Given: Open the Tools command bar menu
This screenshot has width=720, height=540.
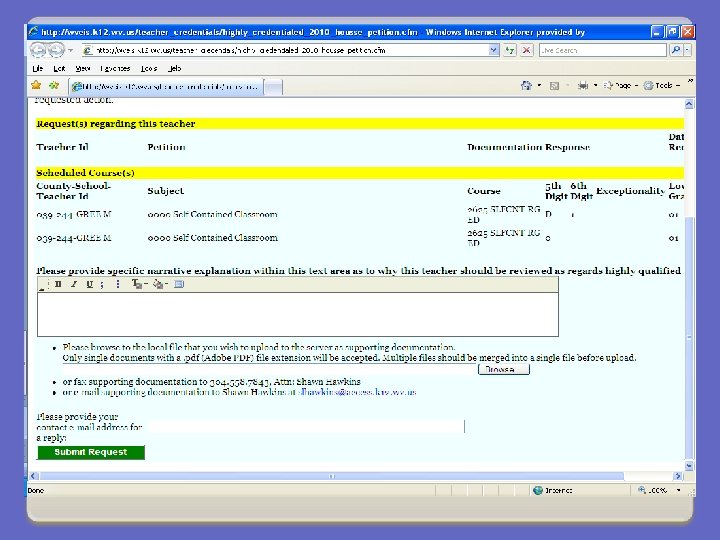Looking at the screenshot, I should [x=662, y=85].
